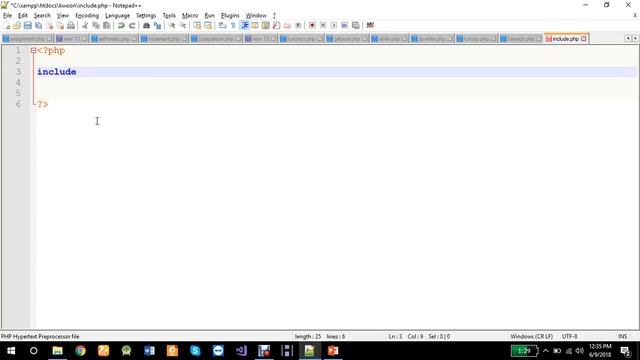Click the Stop Recording macro icon

pyautogui.click(x=323, y=25)
